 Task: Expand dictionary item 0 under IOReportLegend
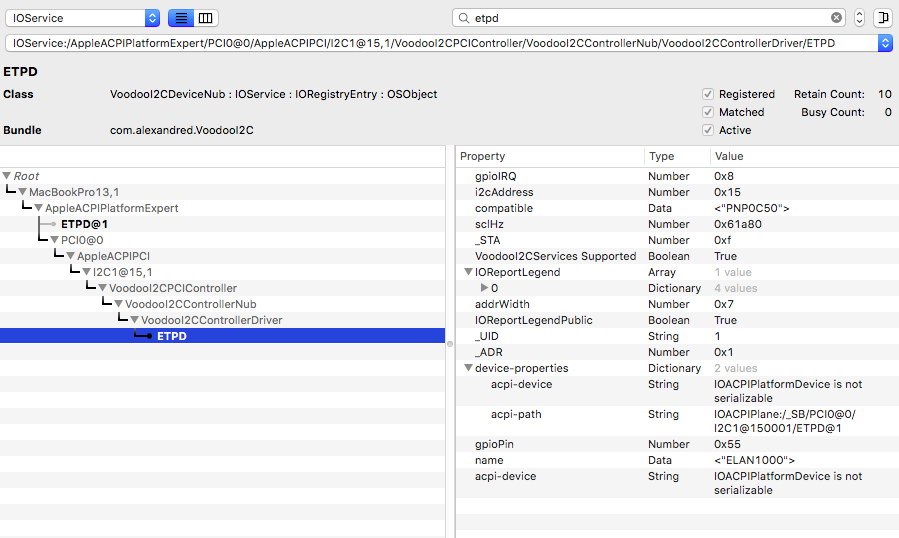pyautogui.click(x=484, y=288)
